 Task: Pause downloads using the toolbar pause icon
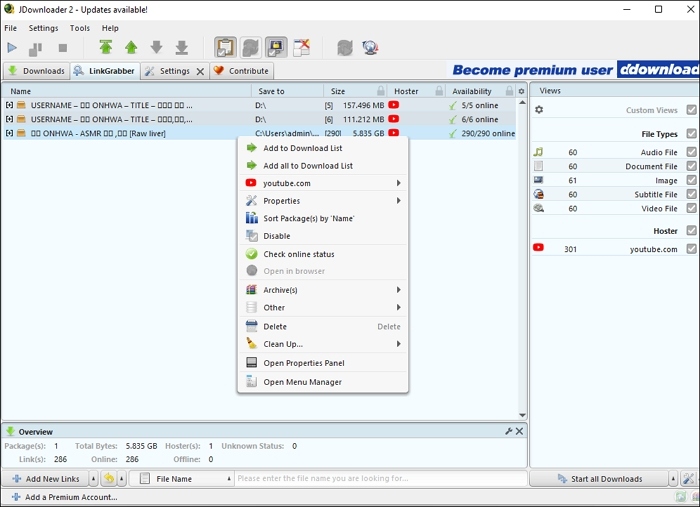[36, 48]
